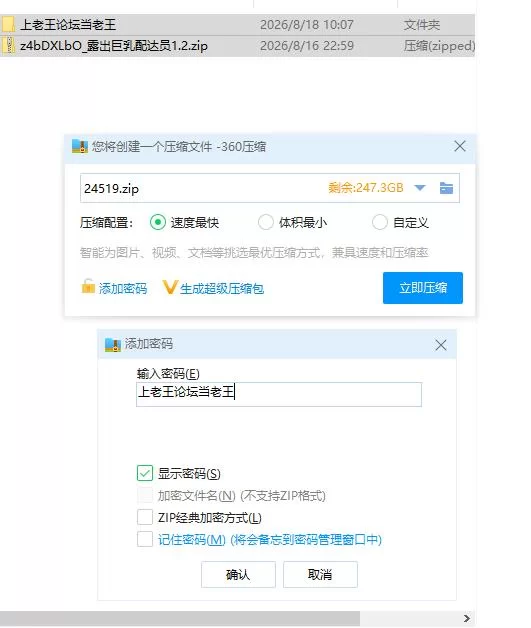531x628 pixels.
Task: Close the 360压缩 create archive dialog
Action: (x=460, y=146)
